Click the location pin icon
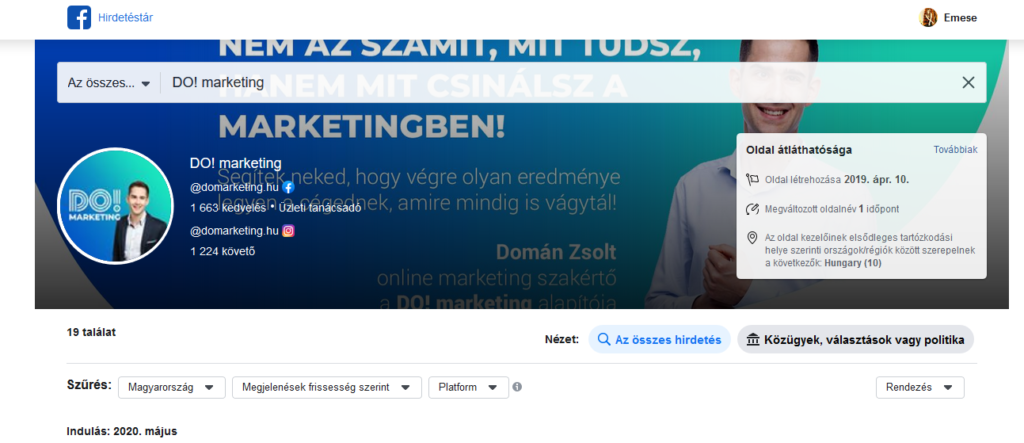The height and width of the screenshot is (443, 1024). click(752, 237)
